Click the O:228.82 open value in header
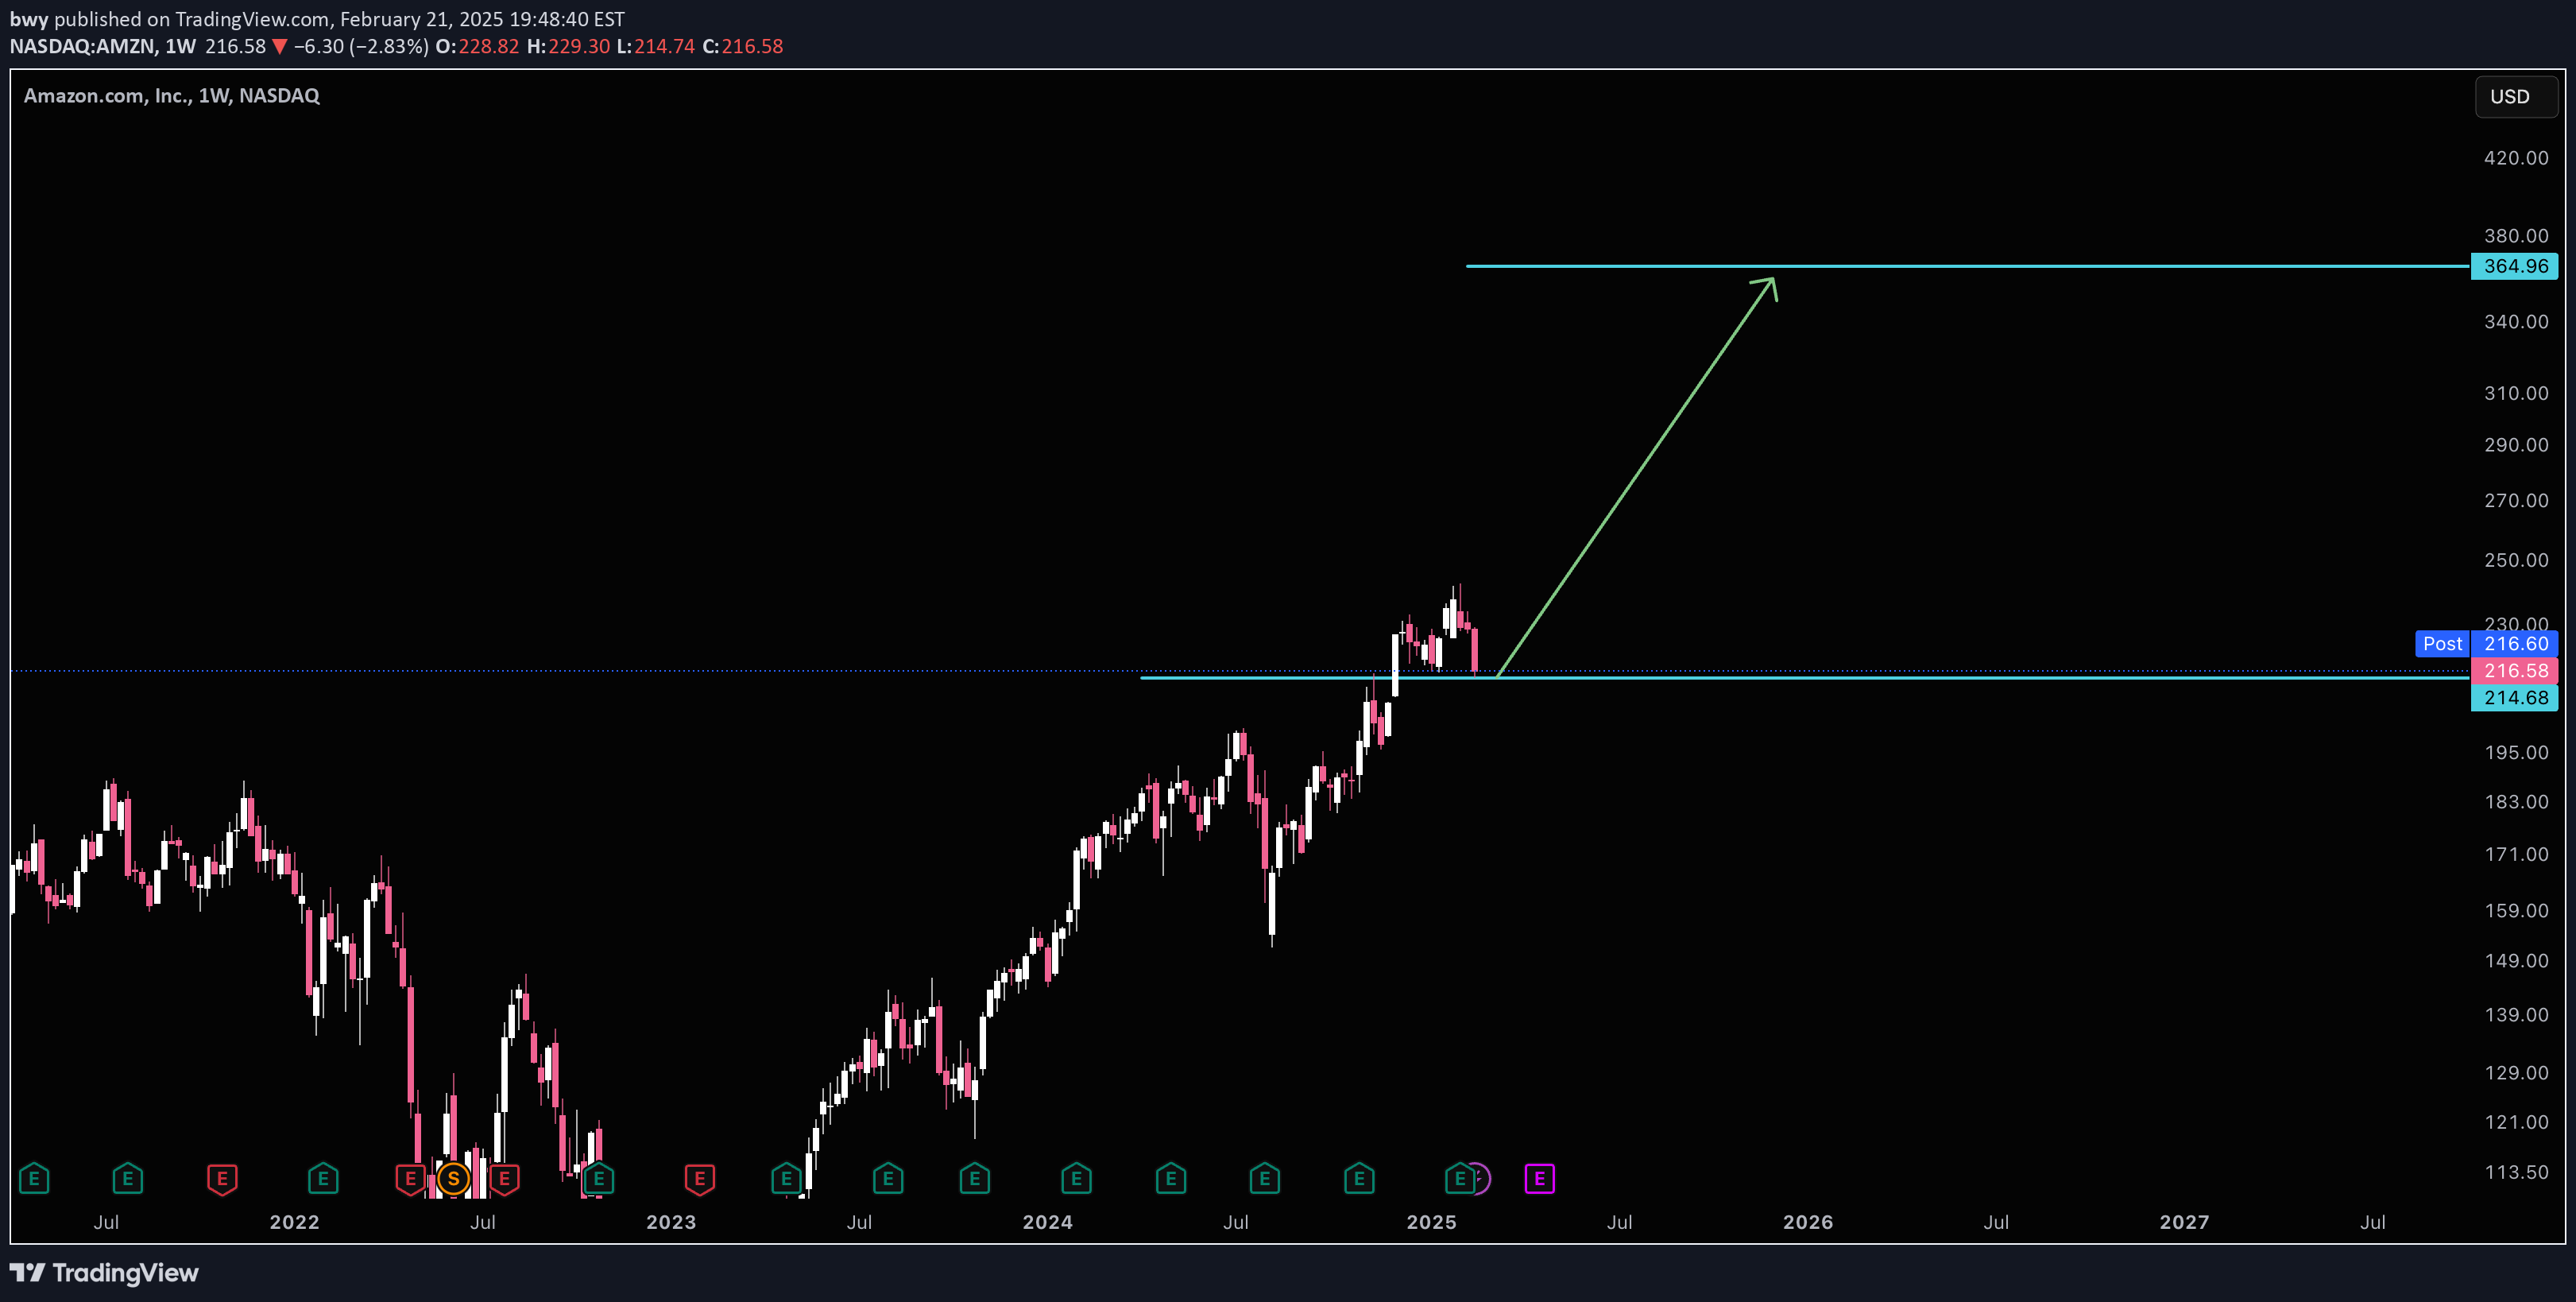The width and height of the screenshot is (2576, 1302). pyautogui.click(x=477, y=47)
